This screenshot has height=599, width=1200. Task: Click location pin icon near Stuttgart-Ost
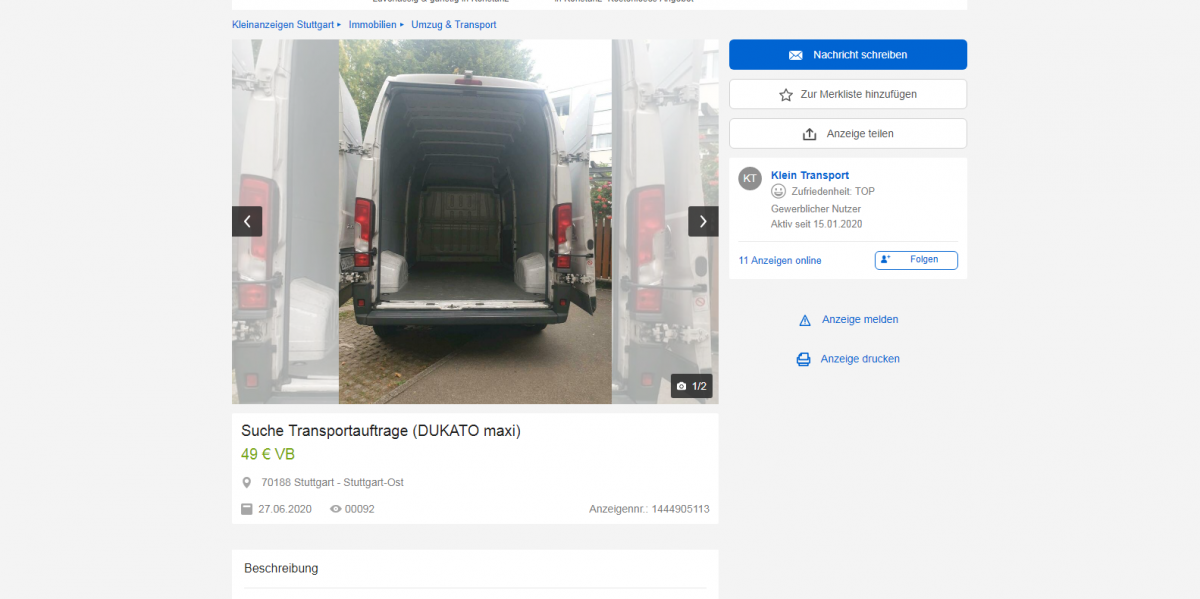click(247, 482)
